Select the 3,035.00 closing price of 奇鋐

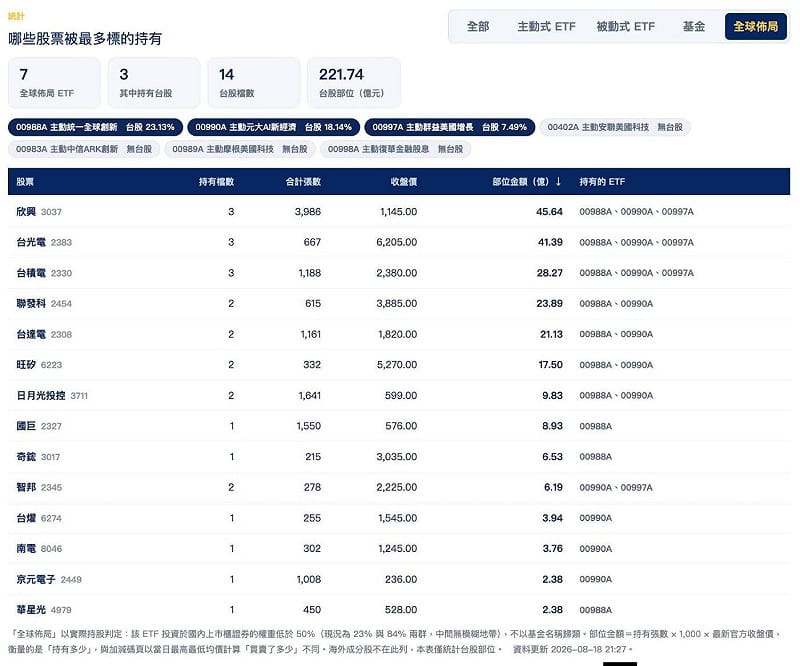click(396, 457)
